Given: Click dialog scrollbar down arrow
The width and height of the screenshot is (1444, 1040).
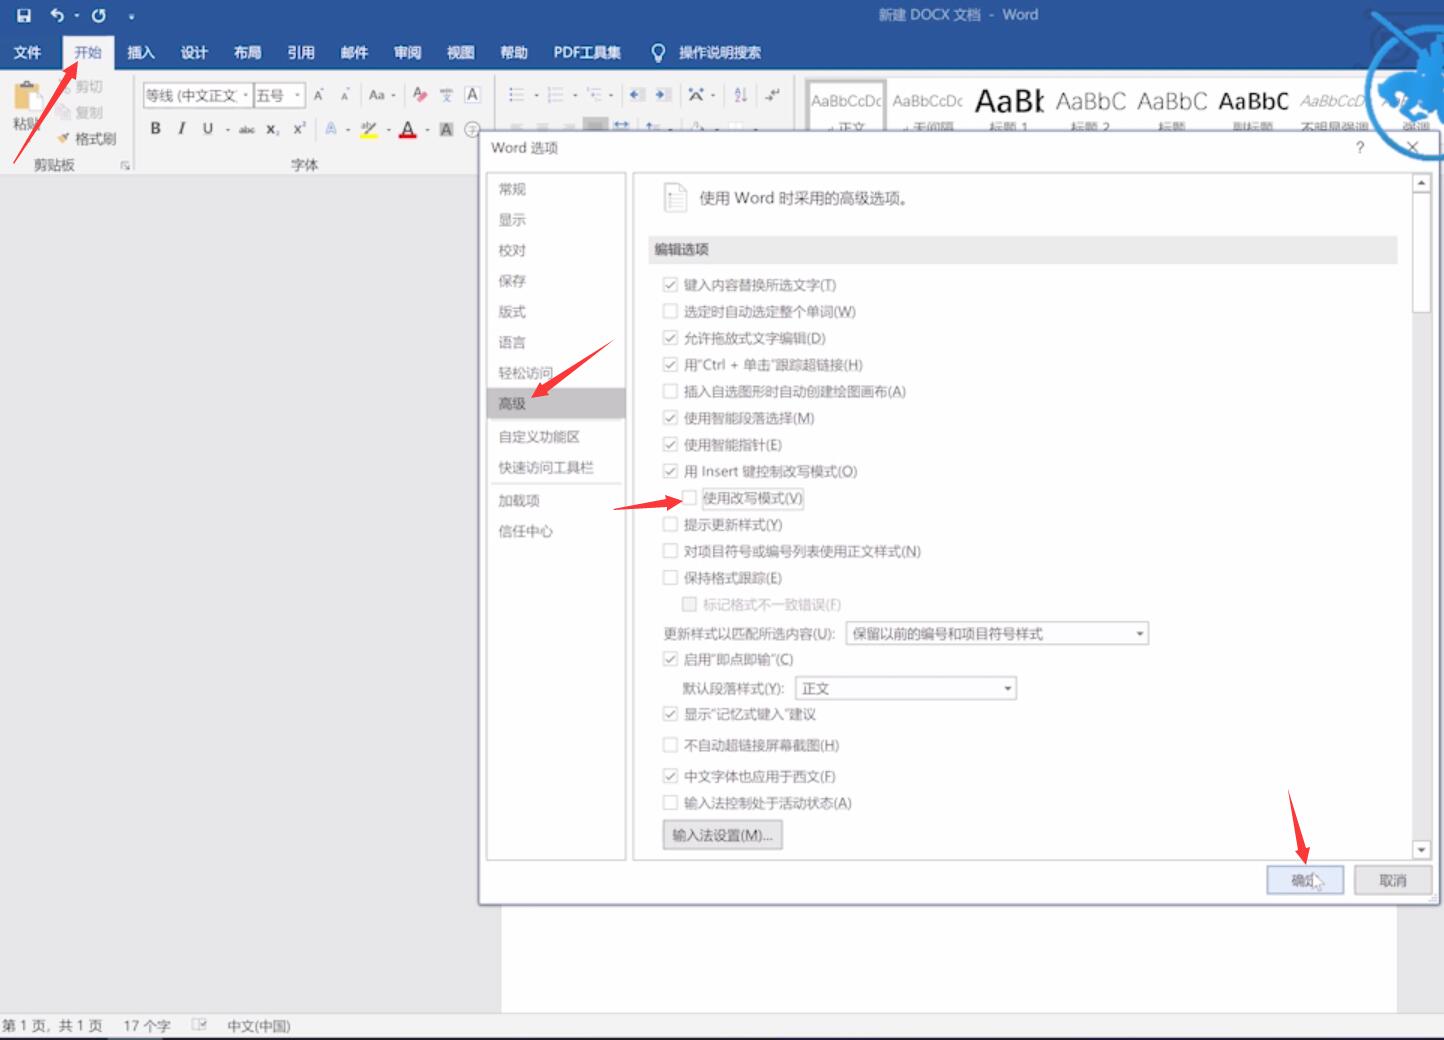Looking at the screenshot, I should [1422, 849].
